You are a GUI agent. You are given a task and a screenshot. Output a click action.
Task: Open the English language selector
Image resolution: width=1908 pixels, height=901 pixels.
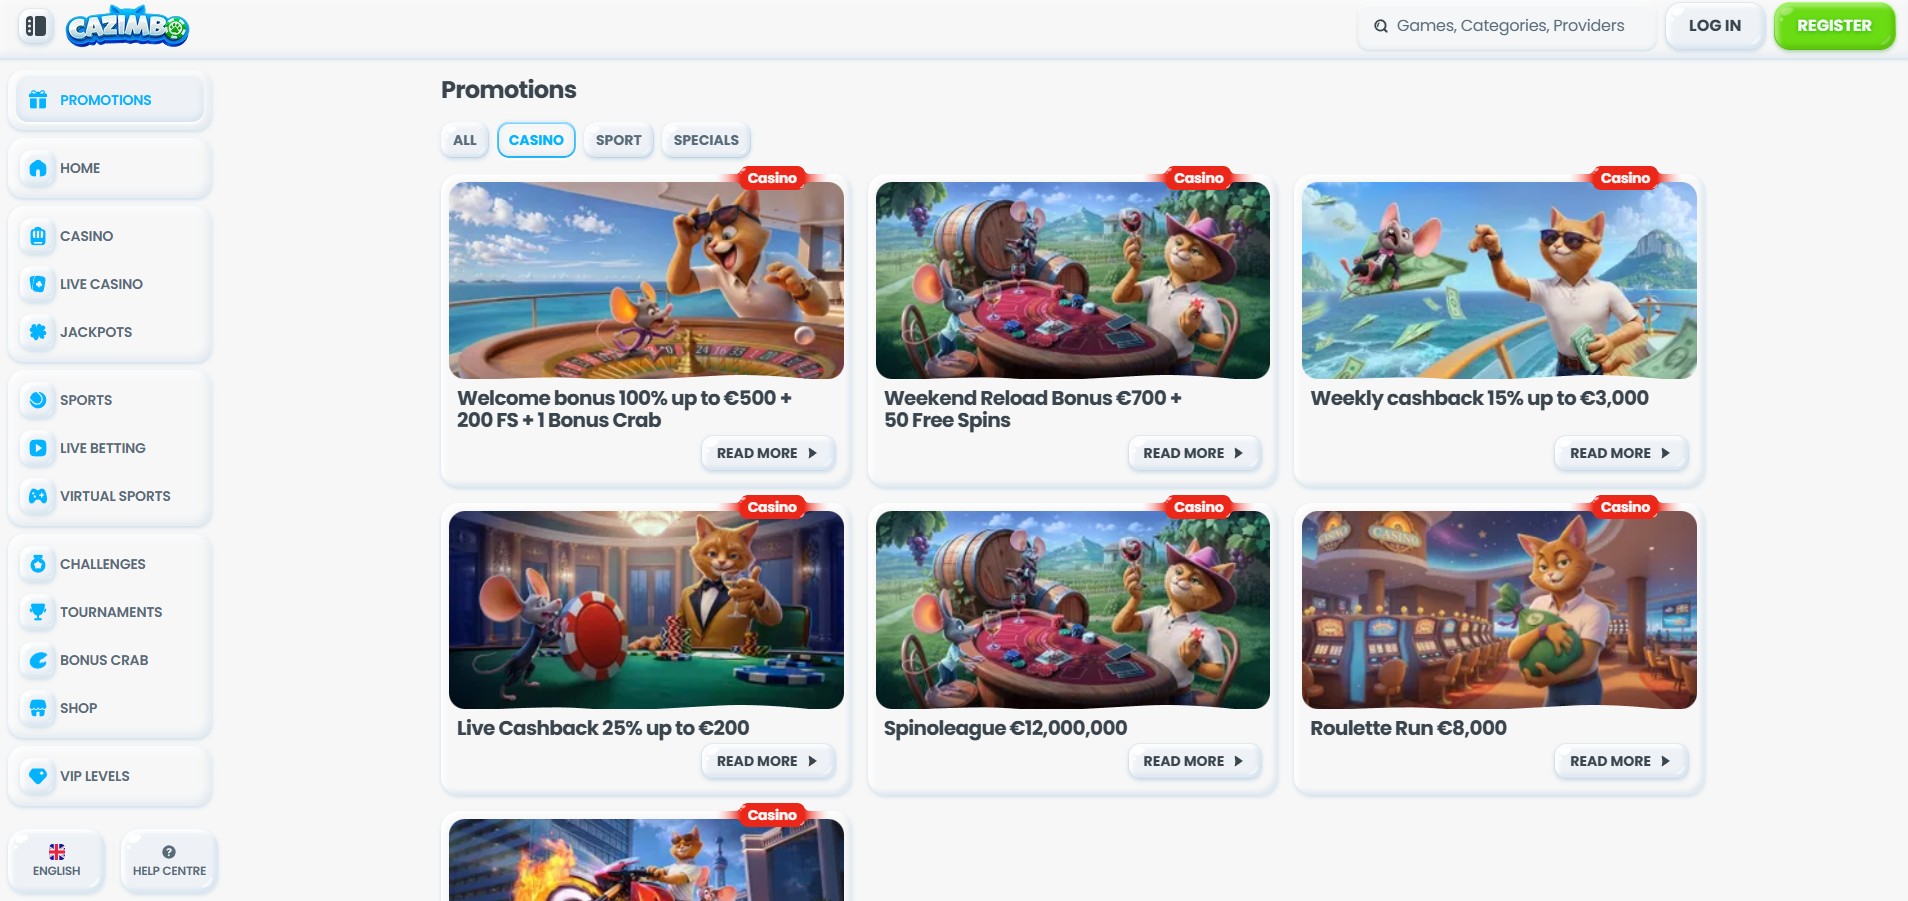point(56,860)
